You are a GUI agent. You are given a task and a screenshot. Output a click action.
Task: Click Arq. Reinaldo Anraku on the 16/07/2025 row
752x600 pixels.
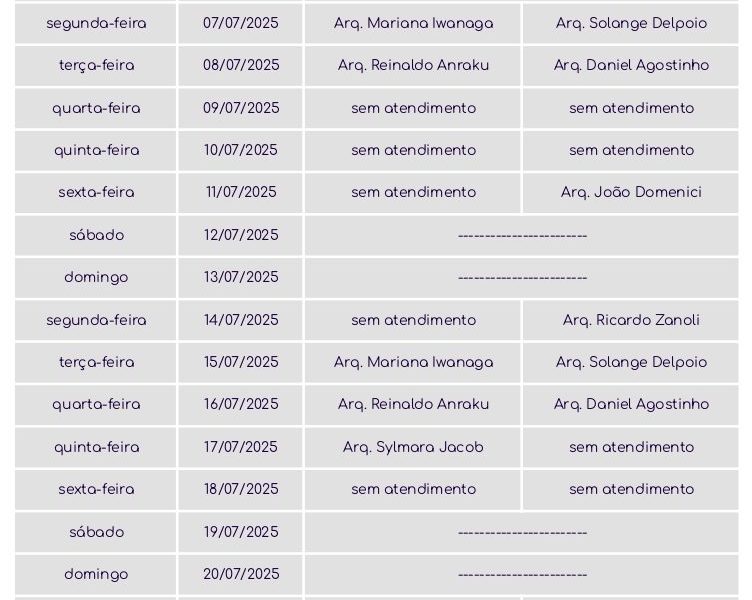[x=413, y=404]
